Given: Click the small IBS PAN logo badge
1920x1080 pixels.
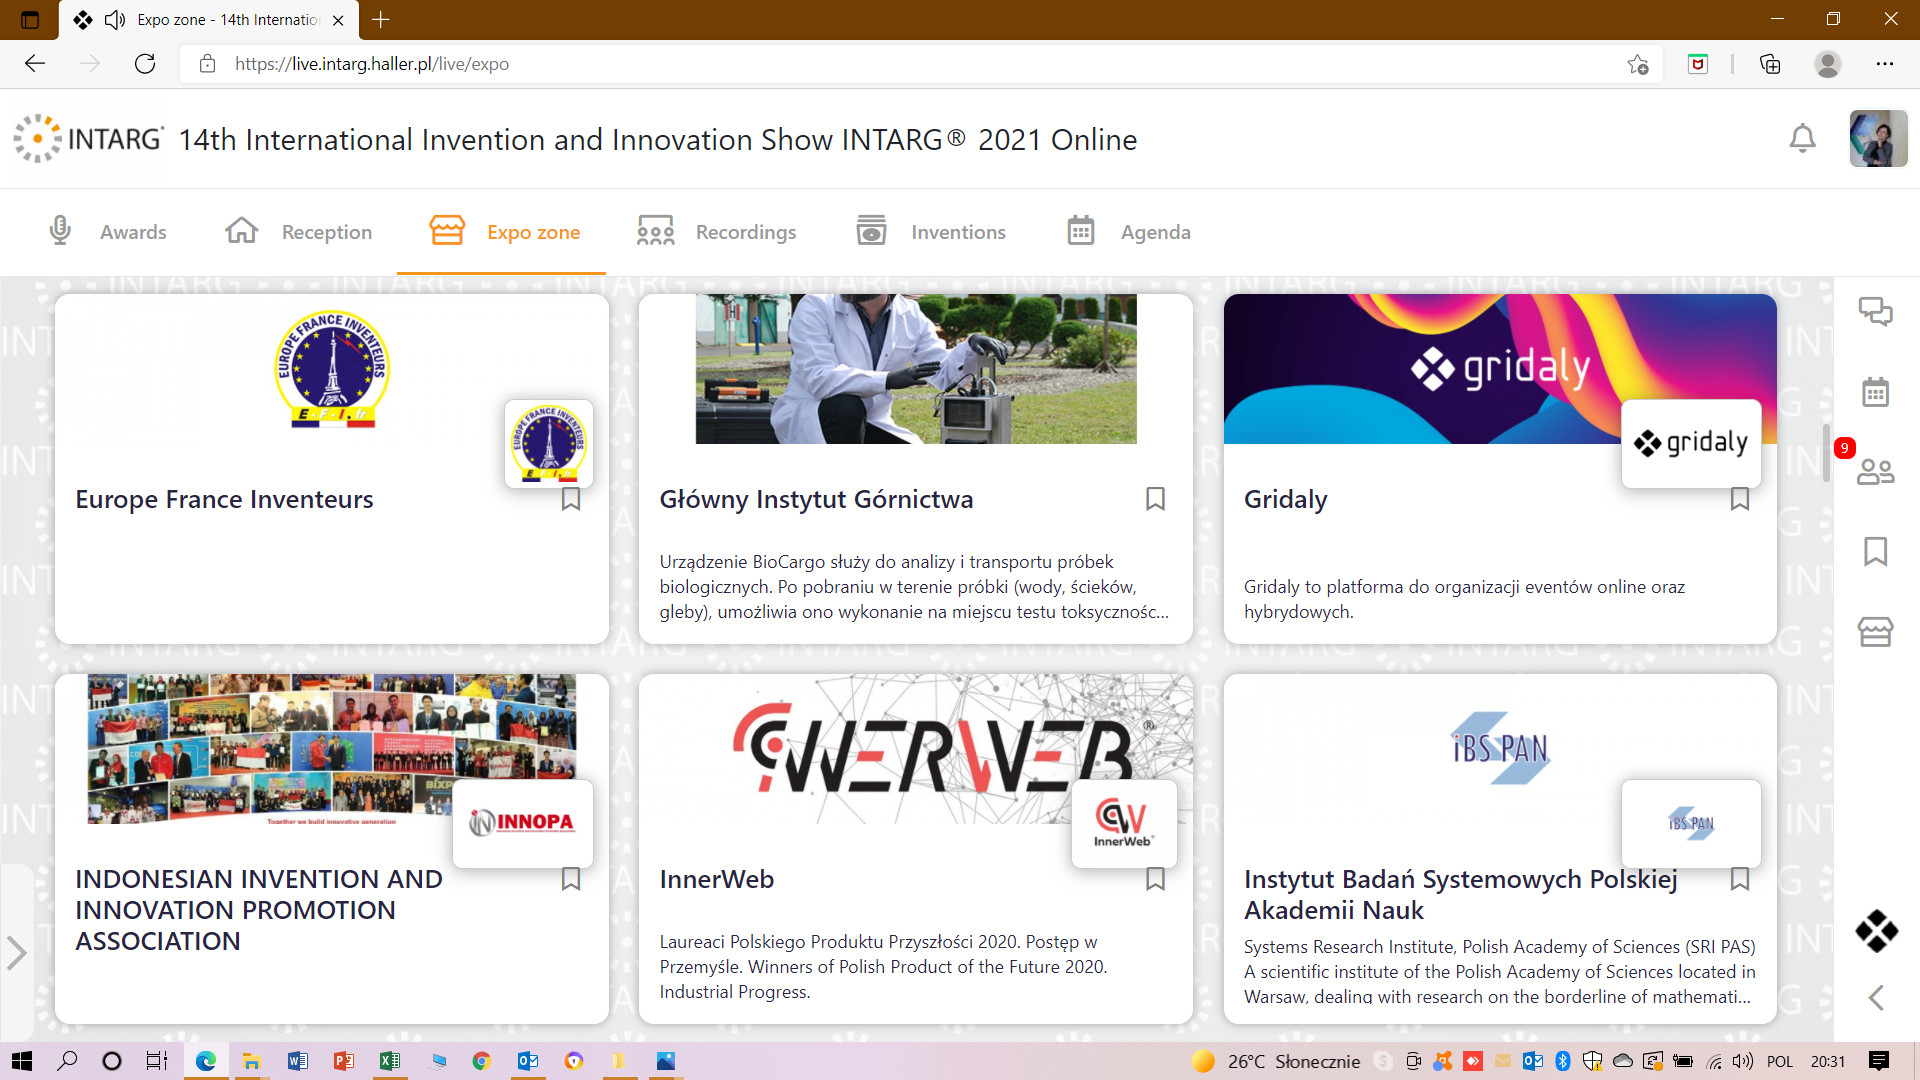Looking at the screenshot, I should [x=1691, y=823].
